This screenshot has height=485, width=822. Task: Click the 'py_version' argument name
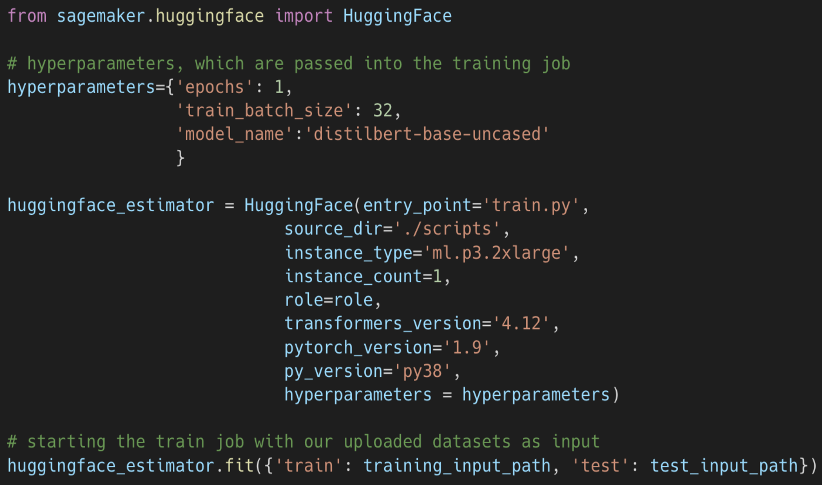coord(333,371)
